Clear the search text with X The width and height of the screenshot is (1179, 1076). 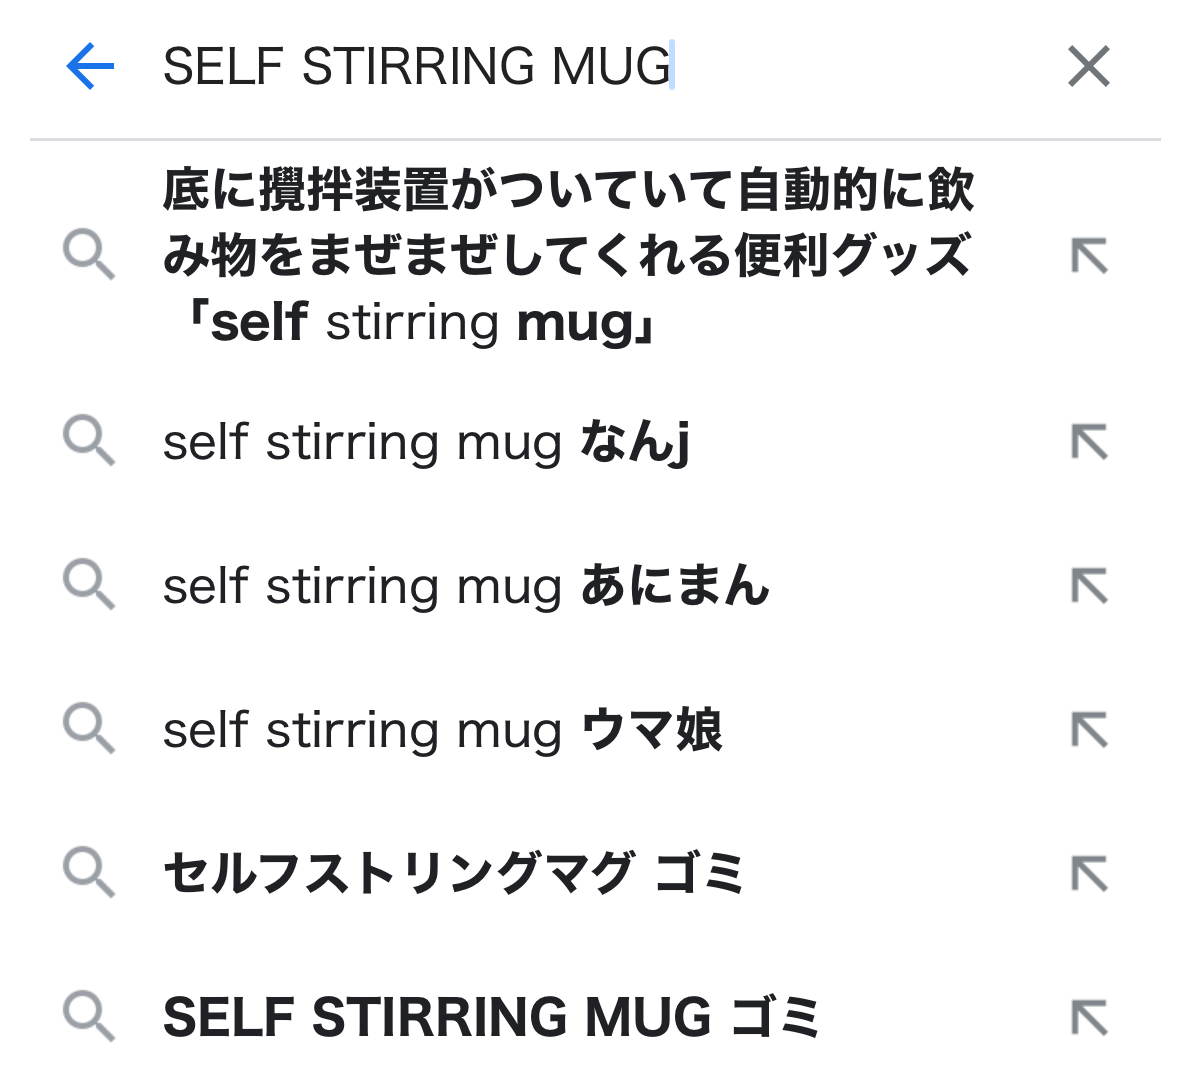coord(1088,67)
